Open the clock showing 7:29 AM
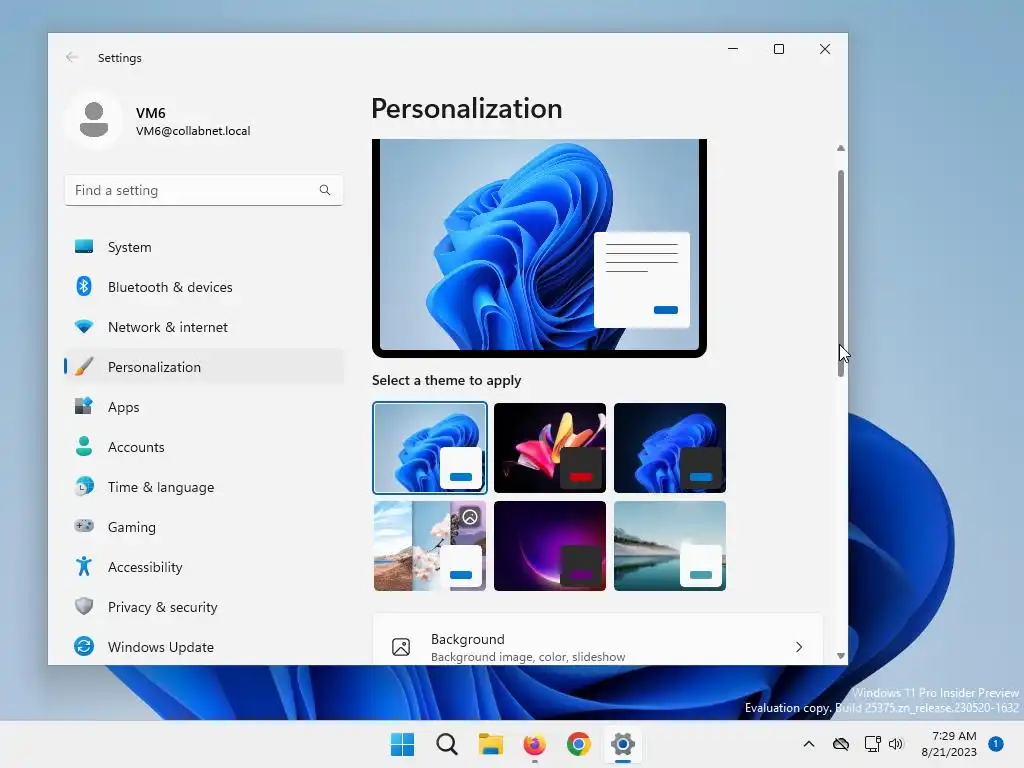The width and height of the screenshot is (1024, 768). pyautogui.click(x=949, y=744)
